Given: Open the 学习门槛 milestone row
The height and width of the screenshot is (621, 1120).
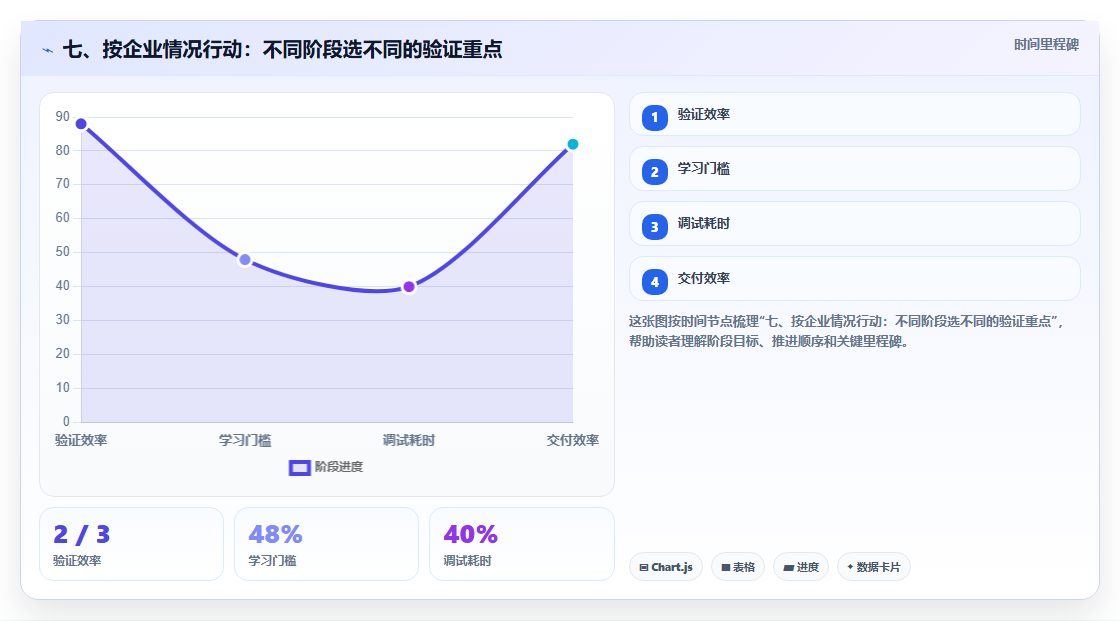Looking at the screenshot, I should tap(854, 169).
